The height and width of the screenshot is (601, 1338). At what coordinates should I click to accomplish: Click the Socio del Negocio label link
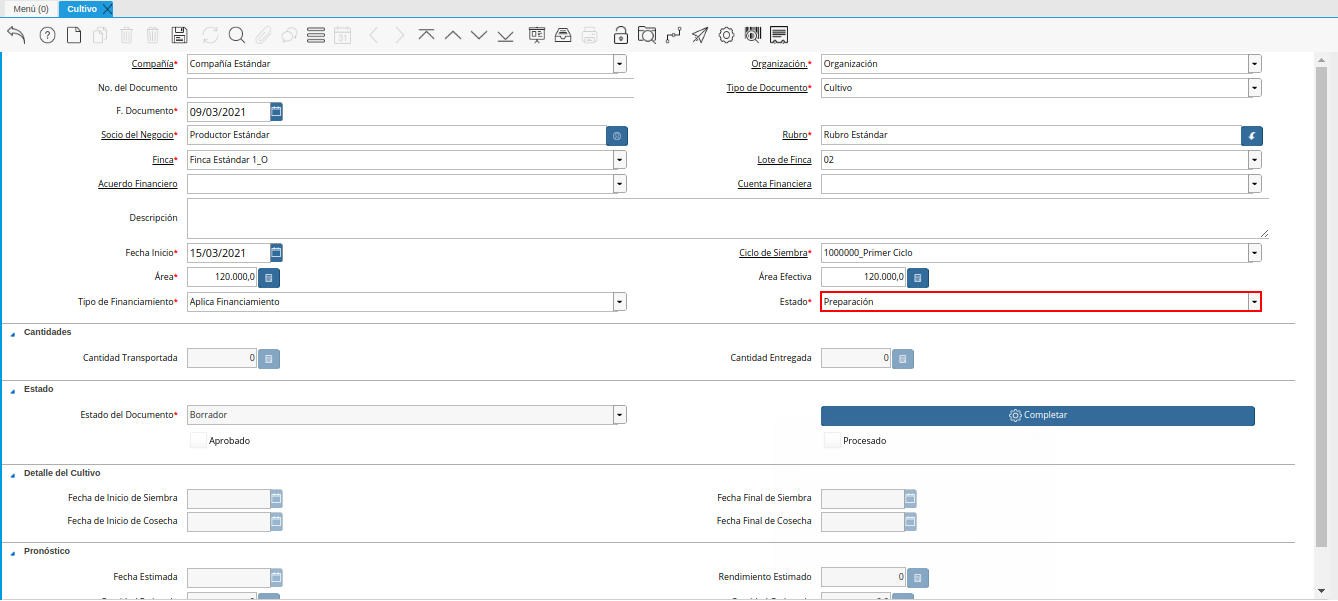click(137, 135)
